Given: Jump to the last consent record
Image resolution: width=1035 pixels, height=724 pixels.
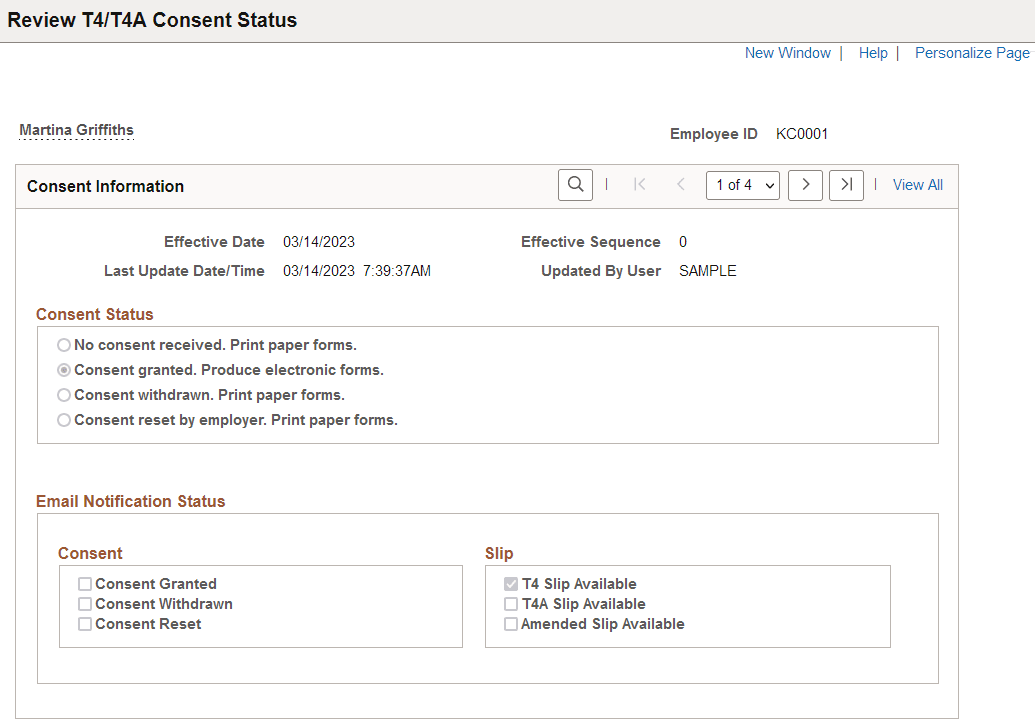Looking at the screenshot, I should coord(846,185).
